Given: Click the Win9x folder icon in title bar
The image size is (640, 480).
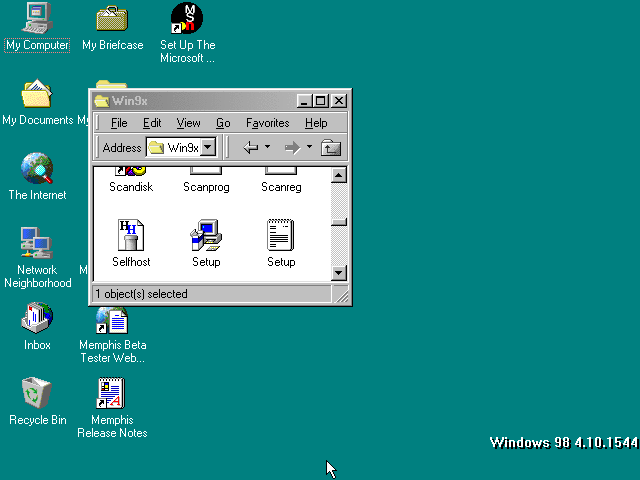Looking at the screenshot, I should click(x=101, y=101).
